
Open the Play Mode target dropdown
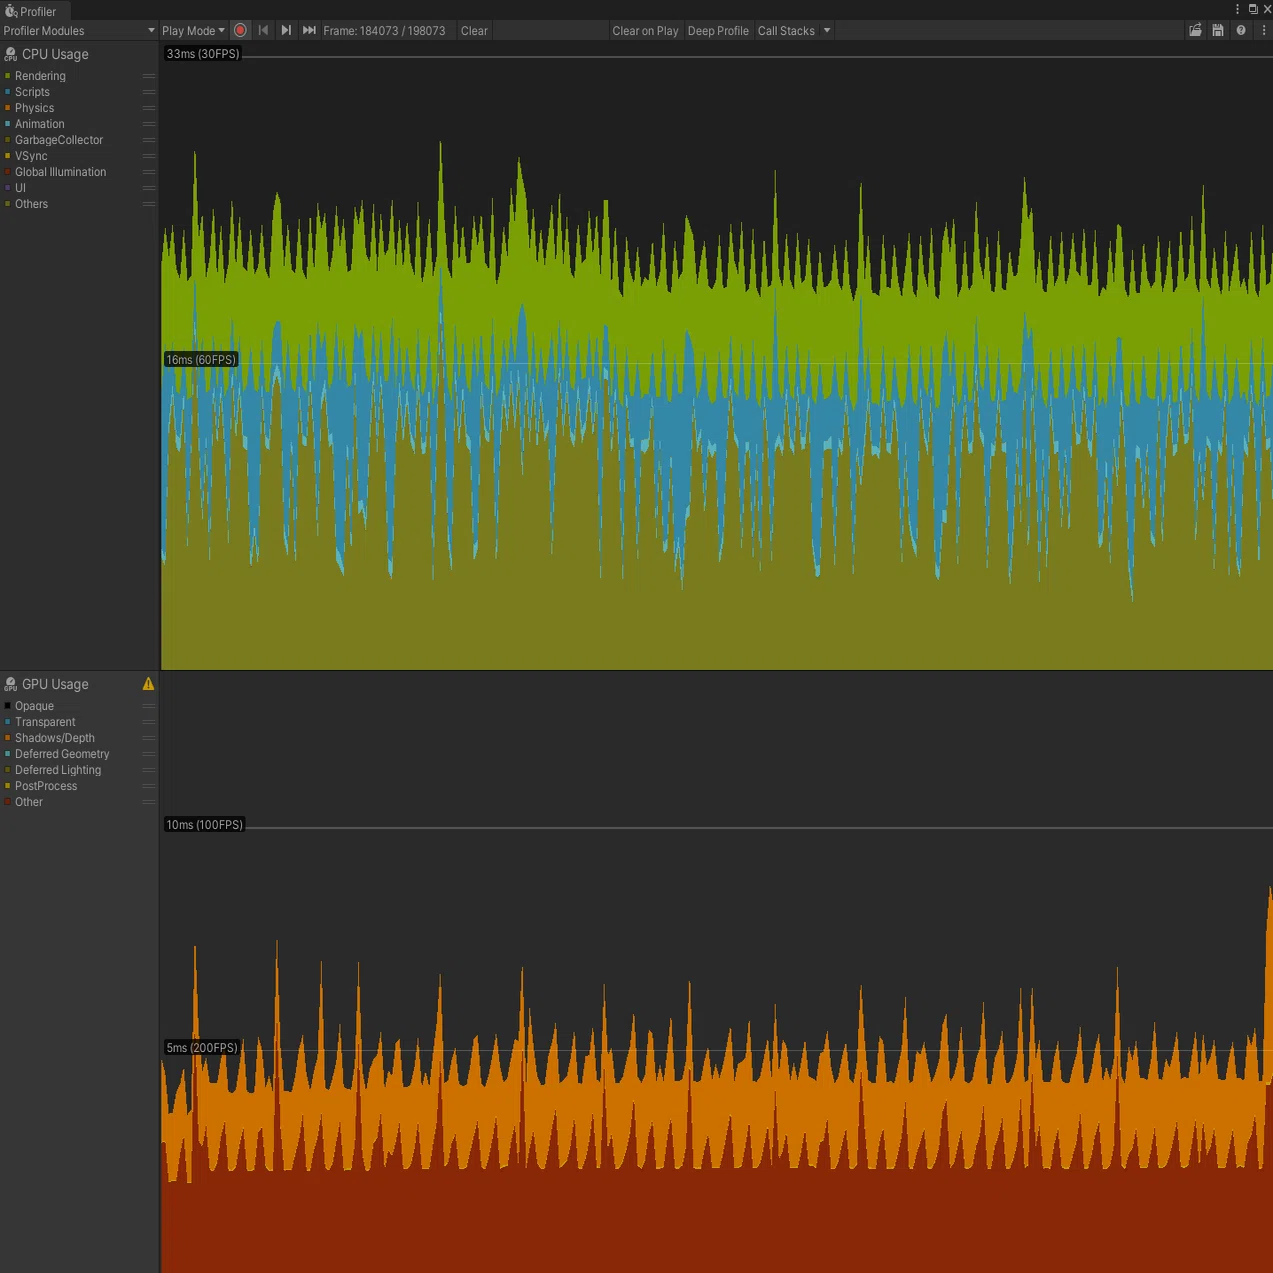(193, 31)
